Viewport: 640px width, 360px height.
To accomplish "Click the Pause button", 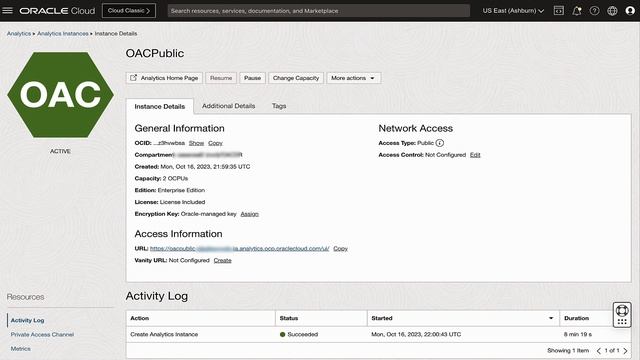I will (x=252, y=78).
